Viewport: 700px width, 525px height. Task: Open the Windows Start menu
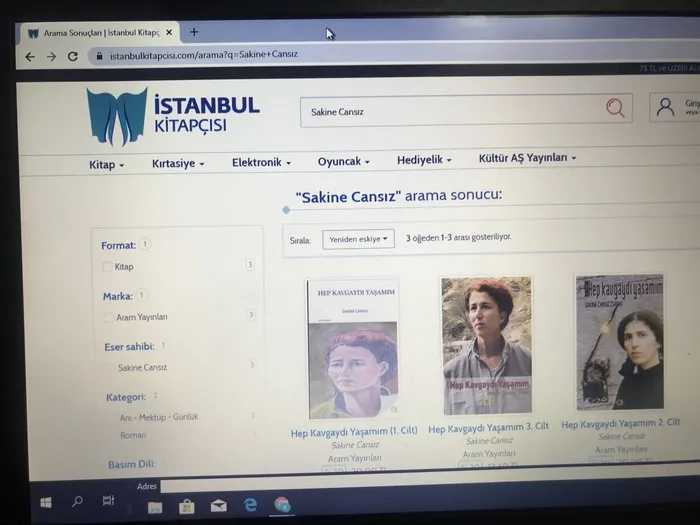[x=46, y=503]
